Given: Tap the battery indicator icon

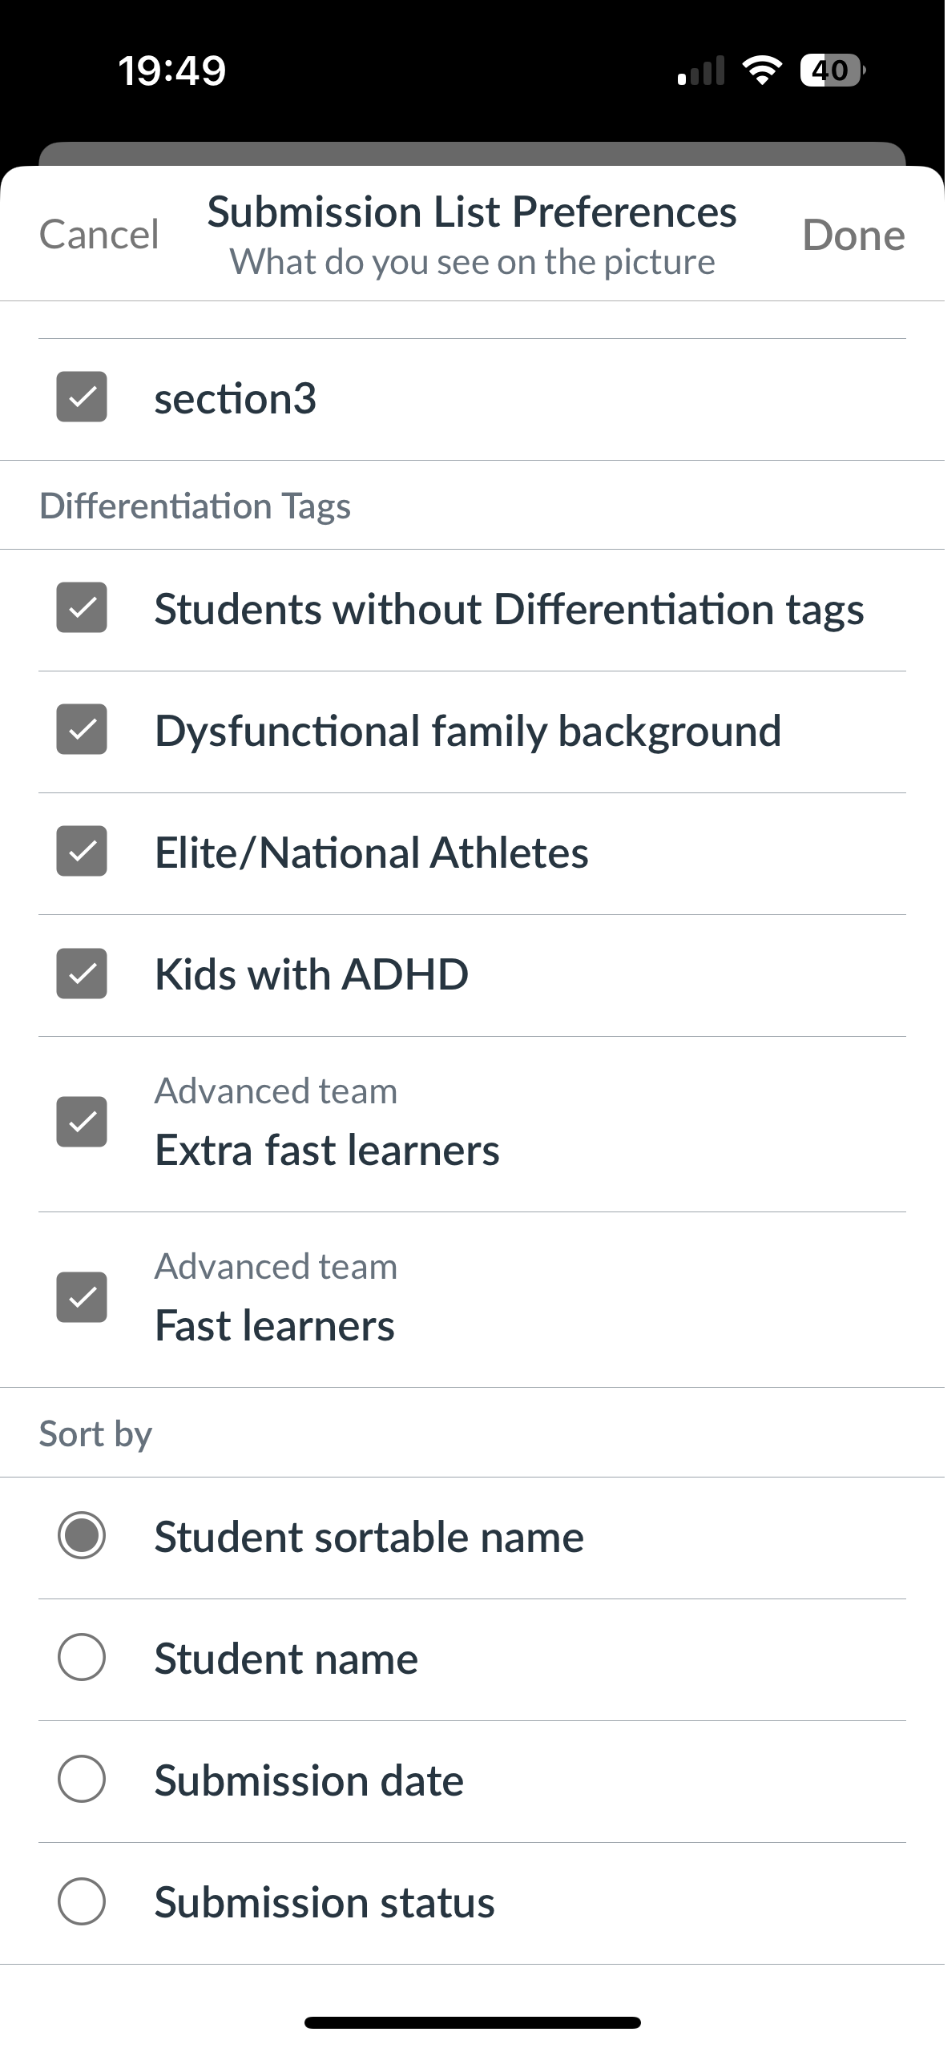Looking at the screenshot, I should [832, 70].
